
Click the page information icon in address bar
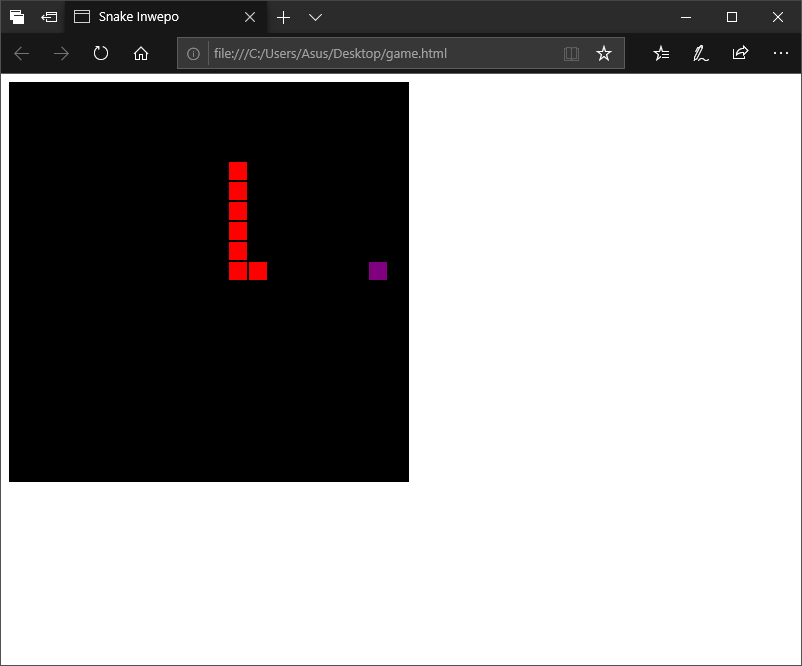tap(193, 54)
